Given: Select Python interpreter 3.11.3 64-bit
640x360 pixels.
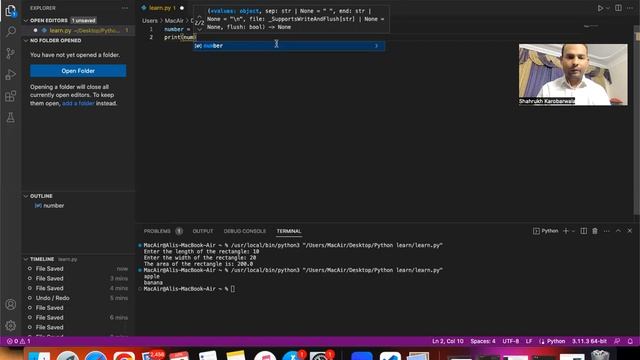Looking at the screenshot, I should coord(589,341).
